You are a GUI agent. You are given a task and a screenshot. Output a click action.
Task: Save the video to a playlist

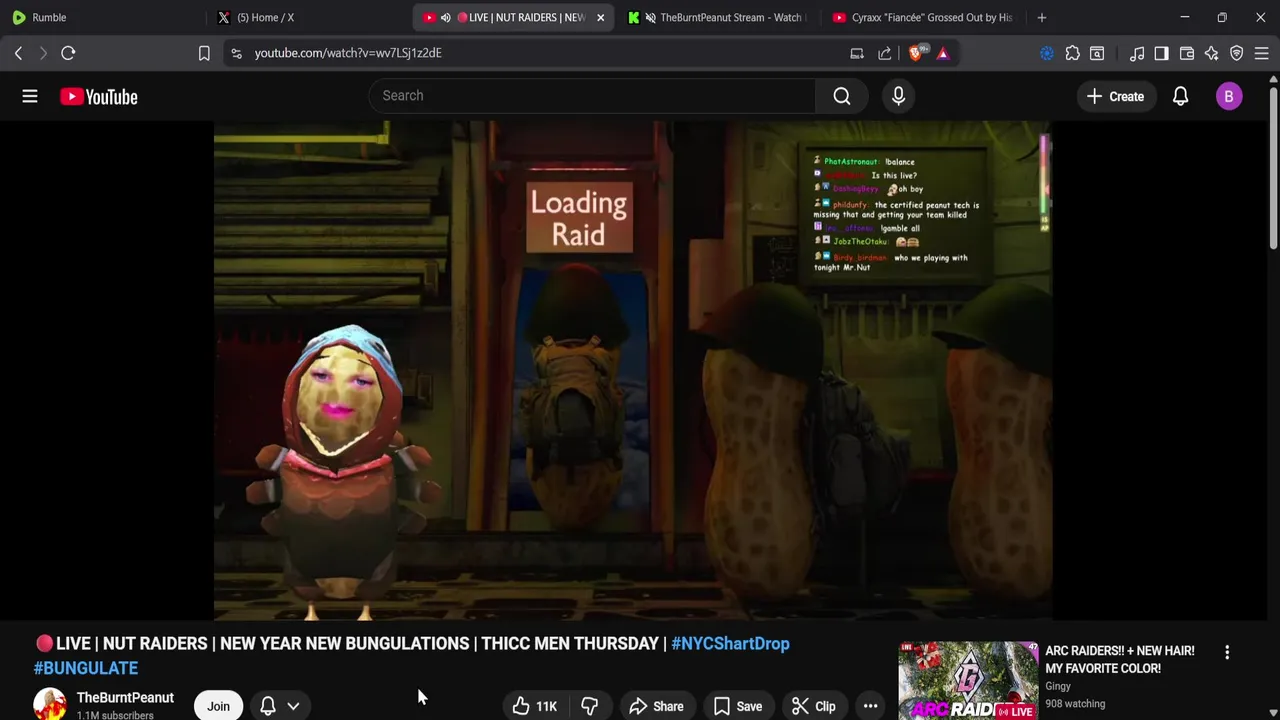738,706
